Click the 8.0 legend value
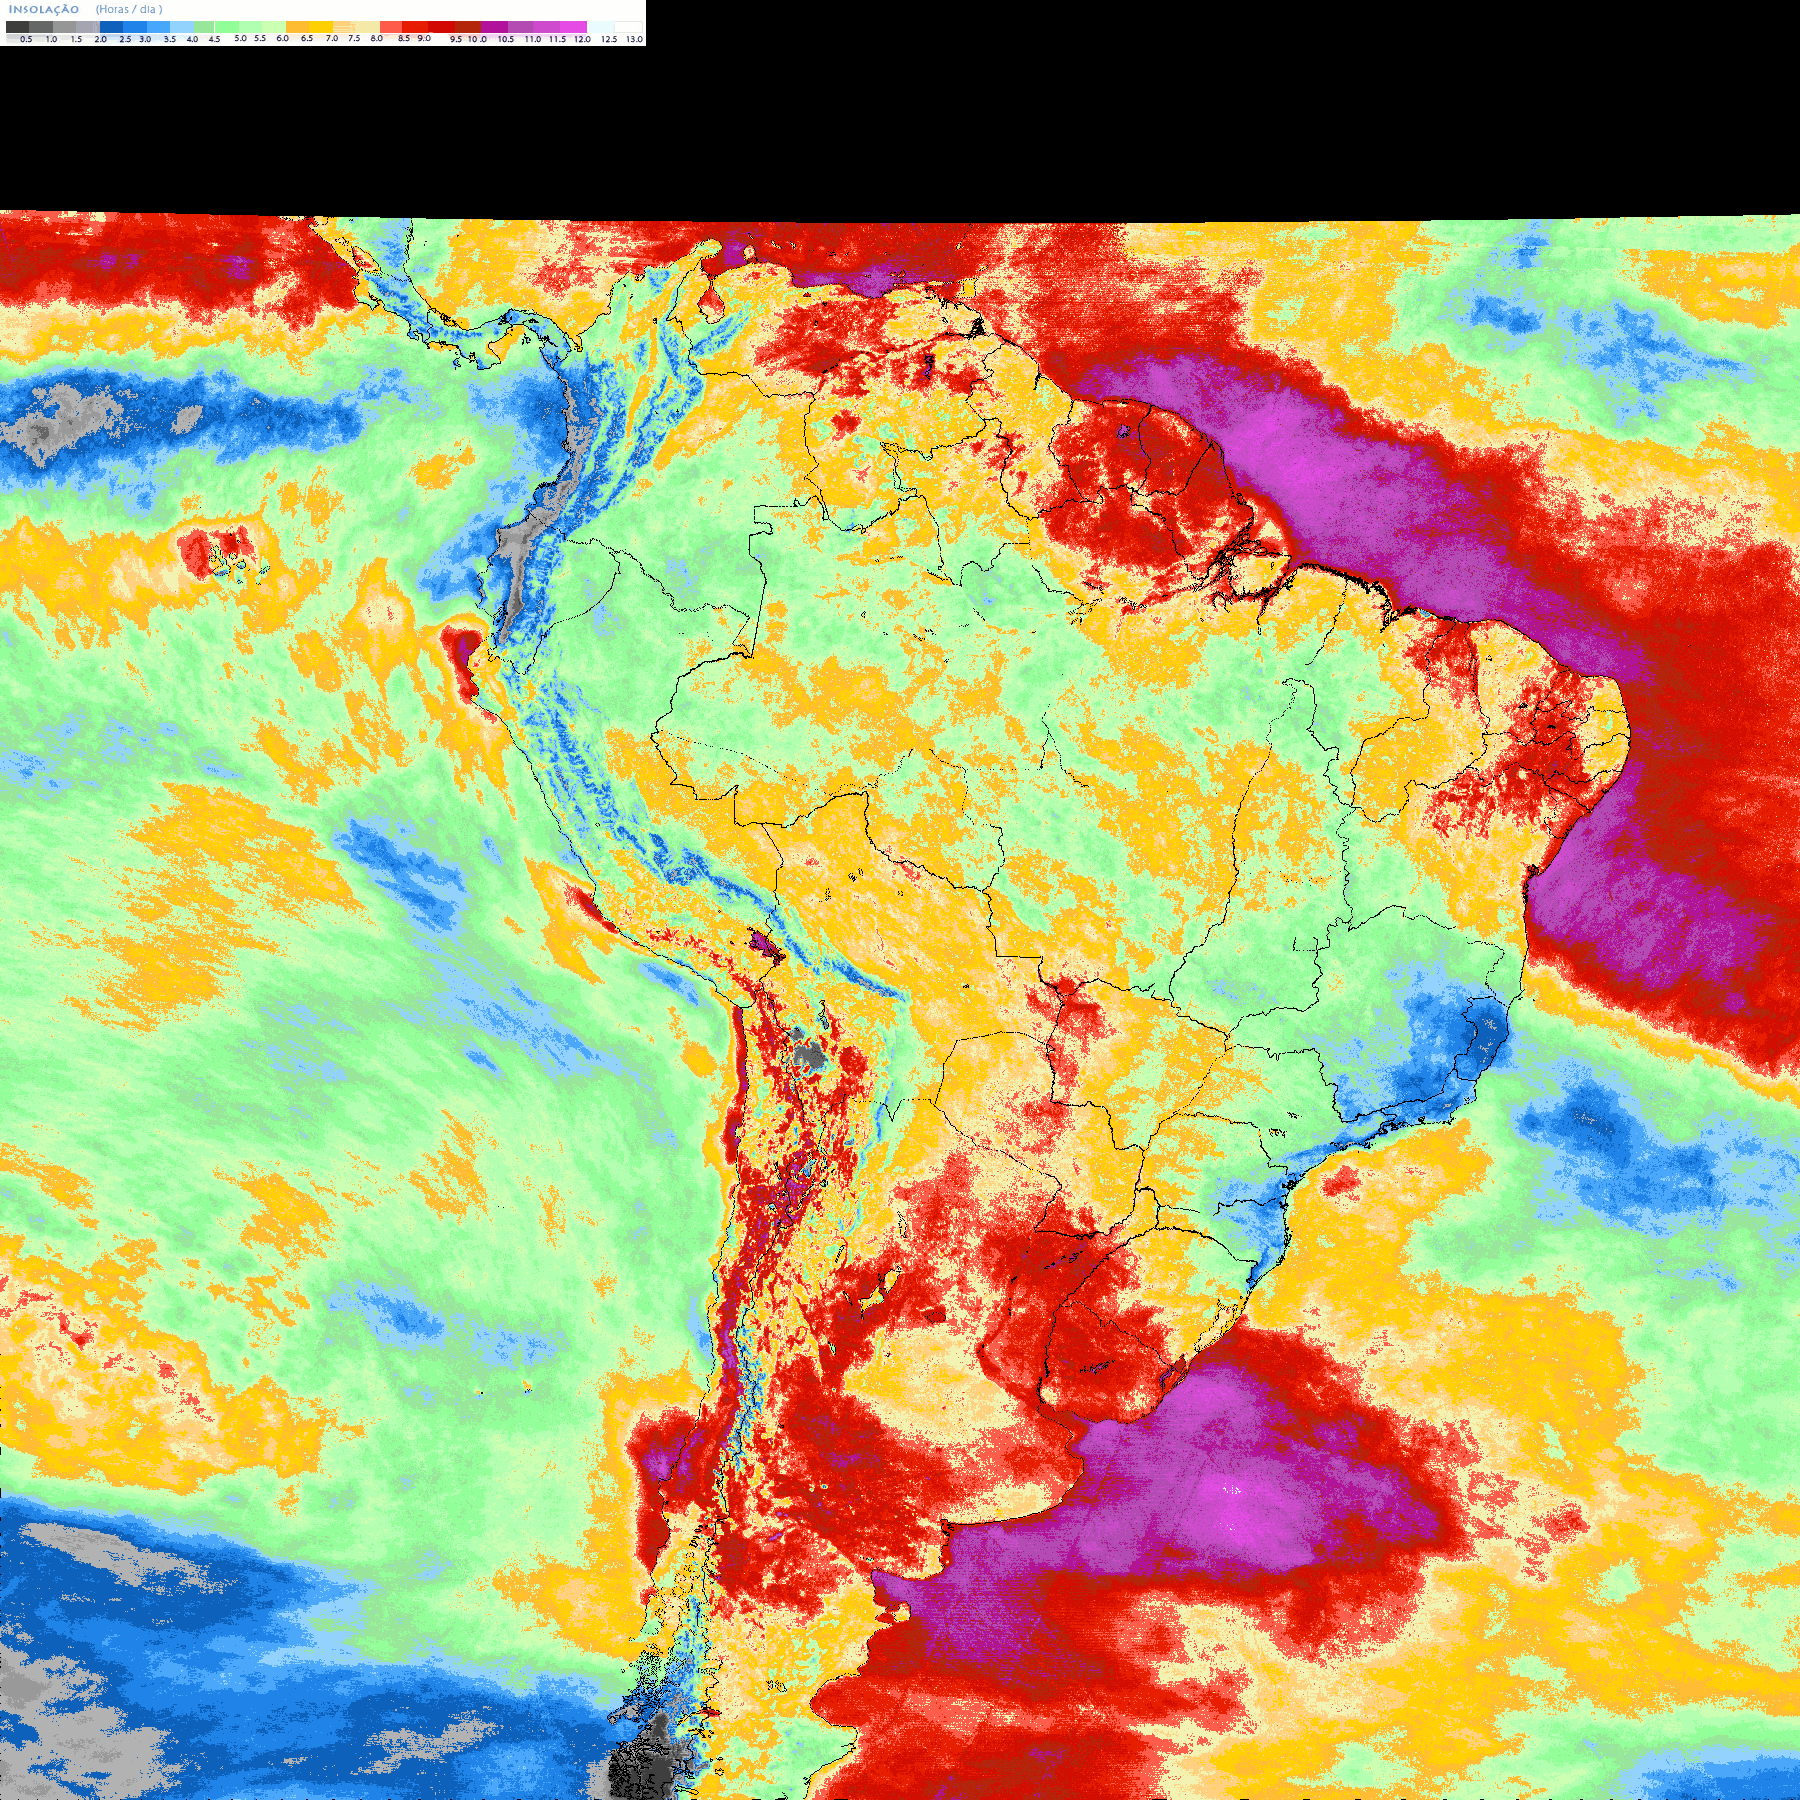The image size is (1800, 1800). pos(377,38)
